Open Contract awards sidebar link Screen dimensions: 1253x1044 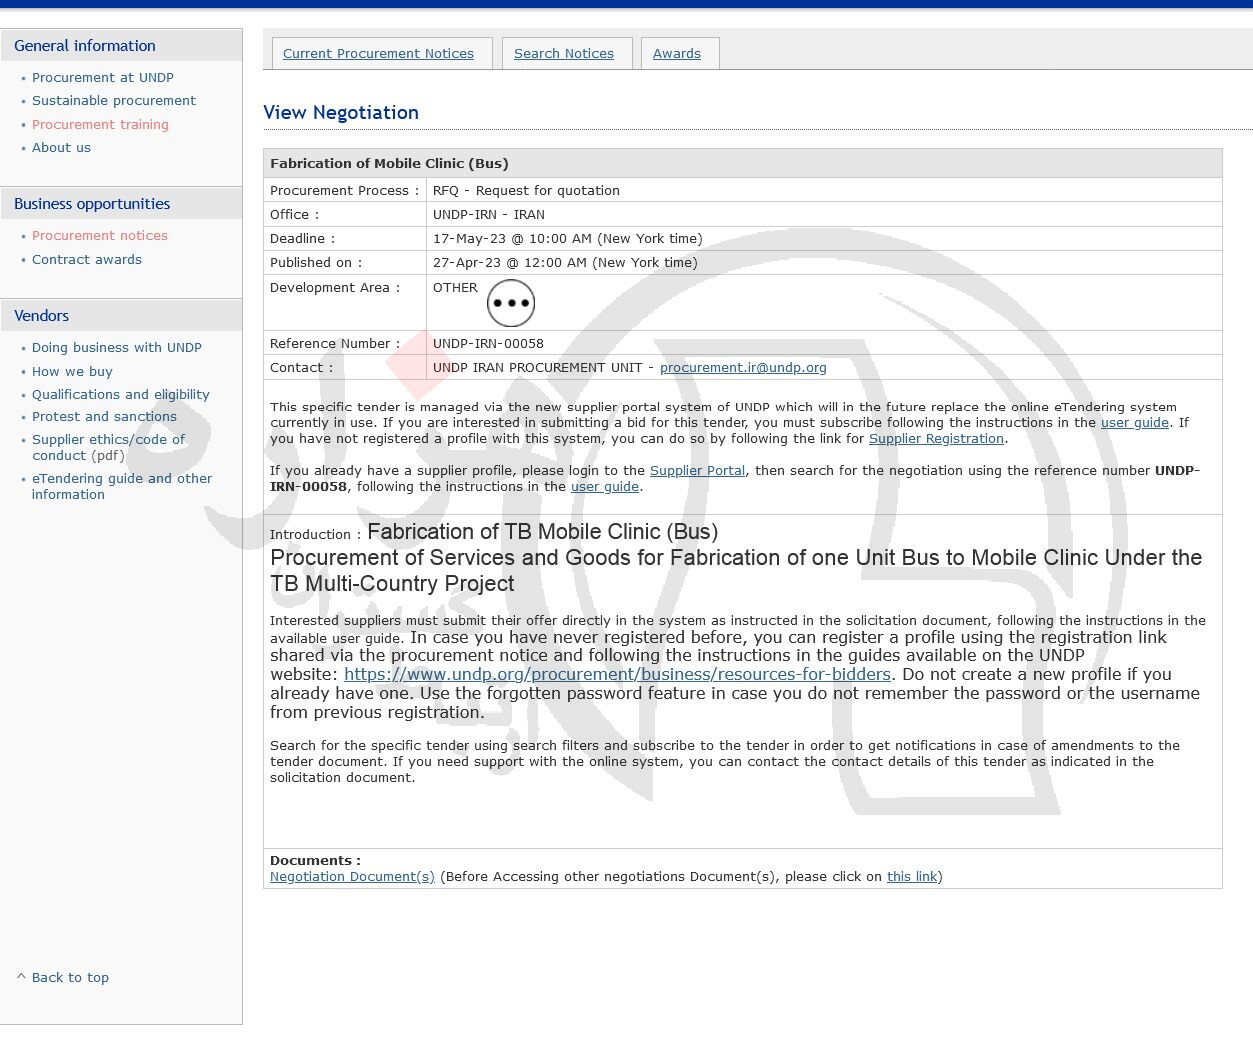point(87,260)
